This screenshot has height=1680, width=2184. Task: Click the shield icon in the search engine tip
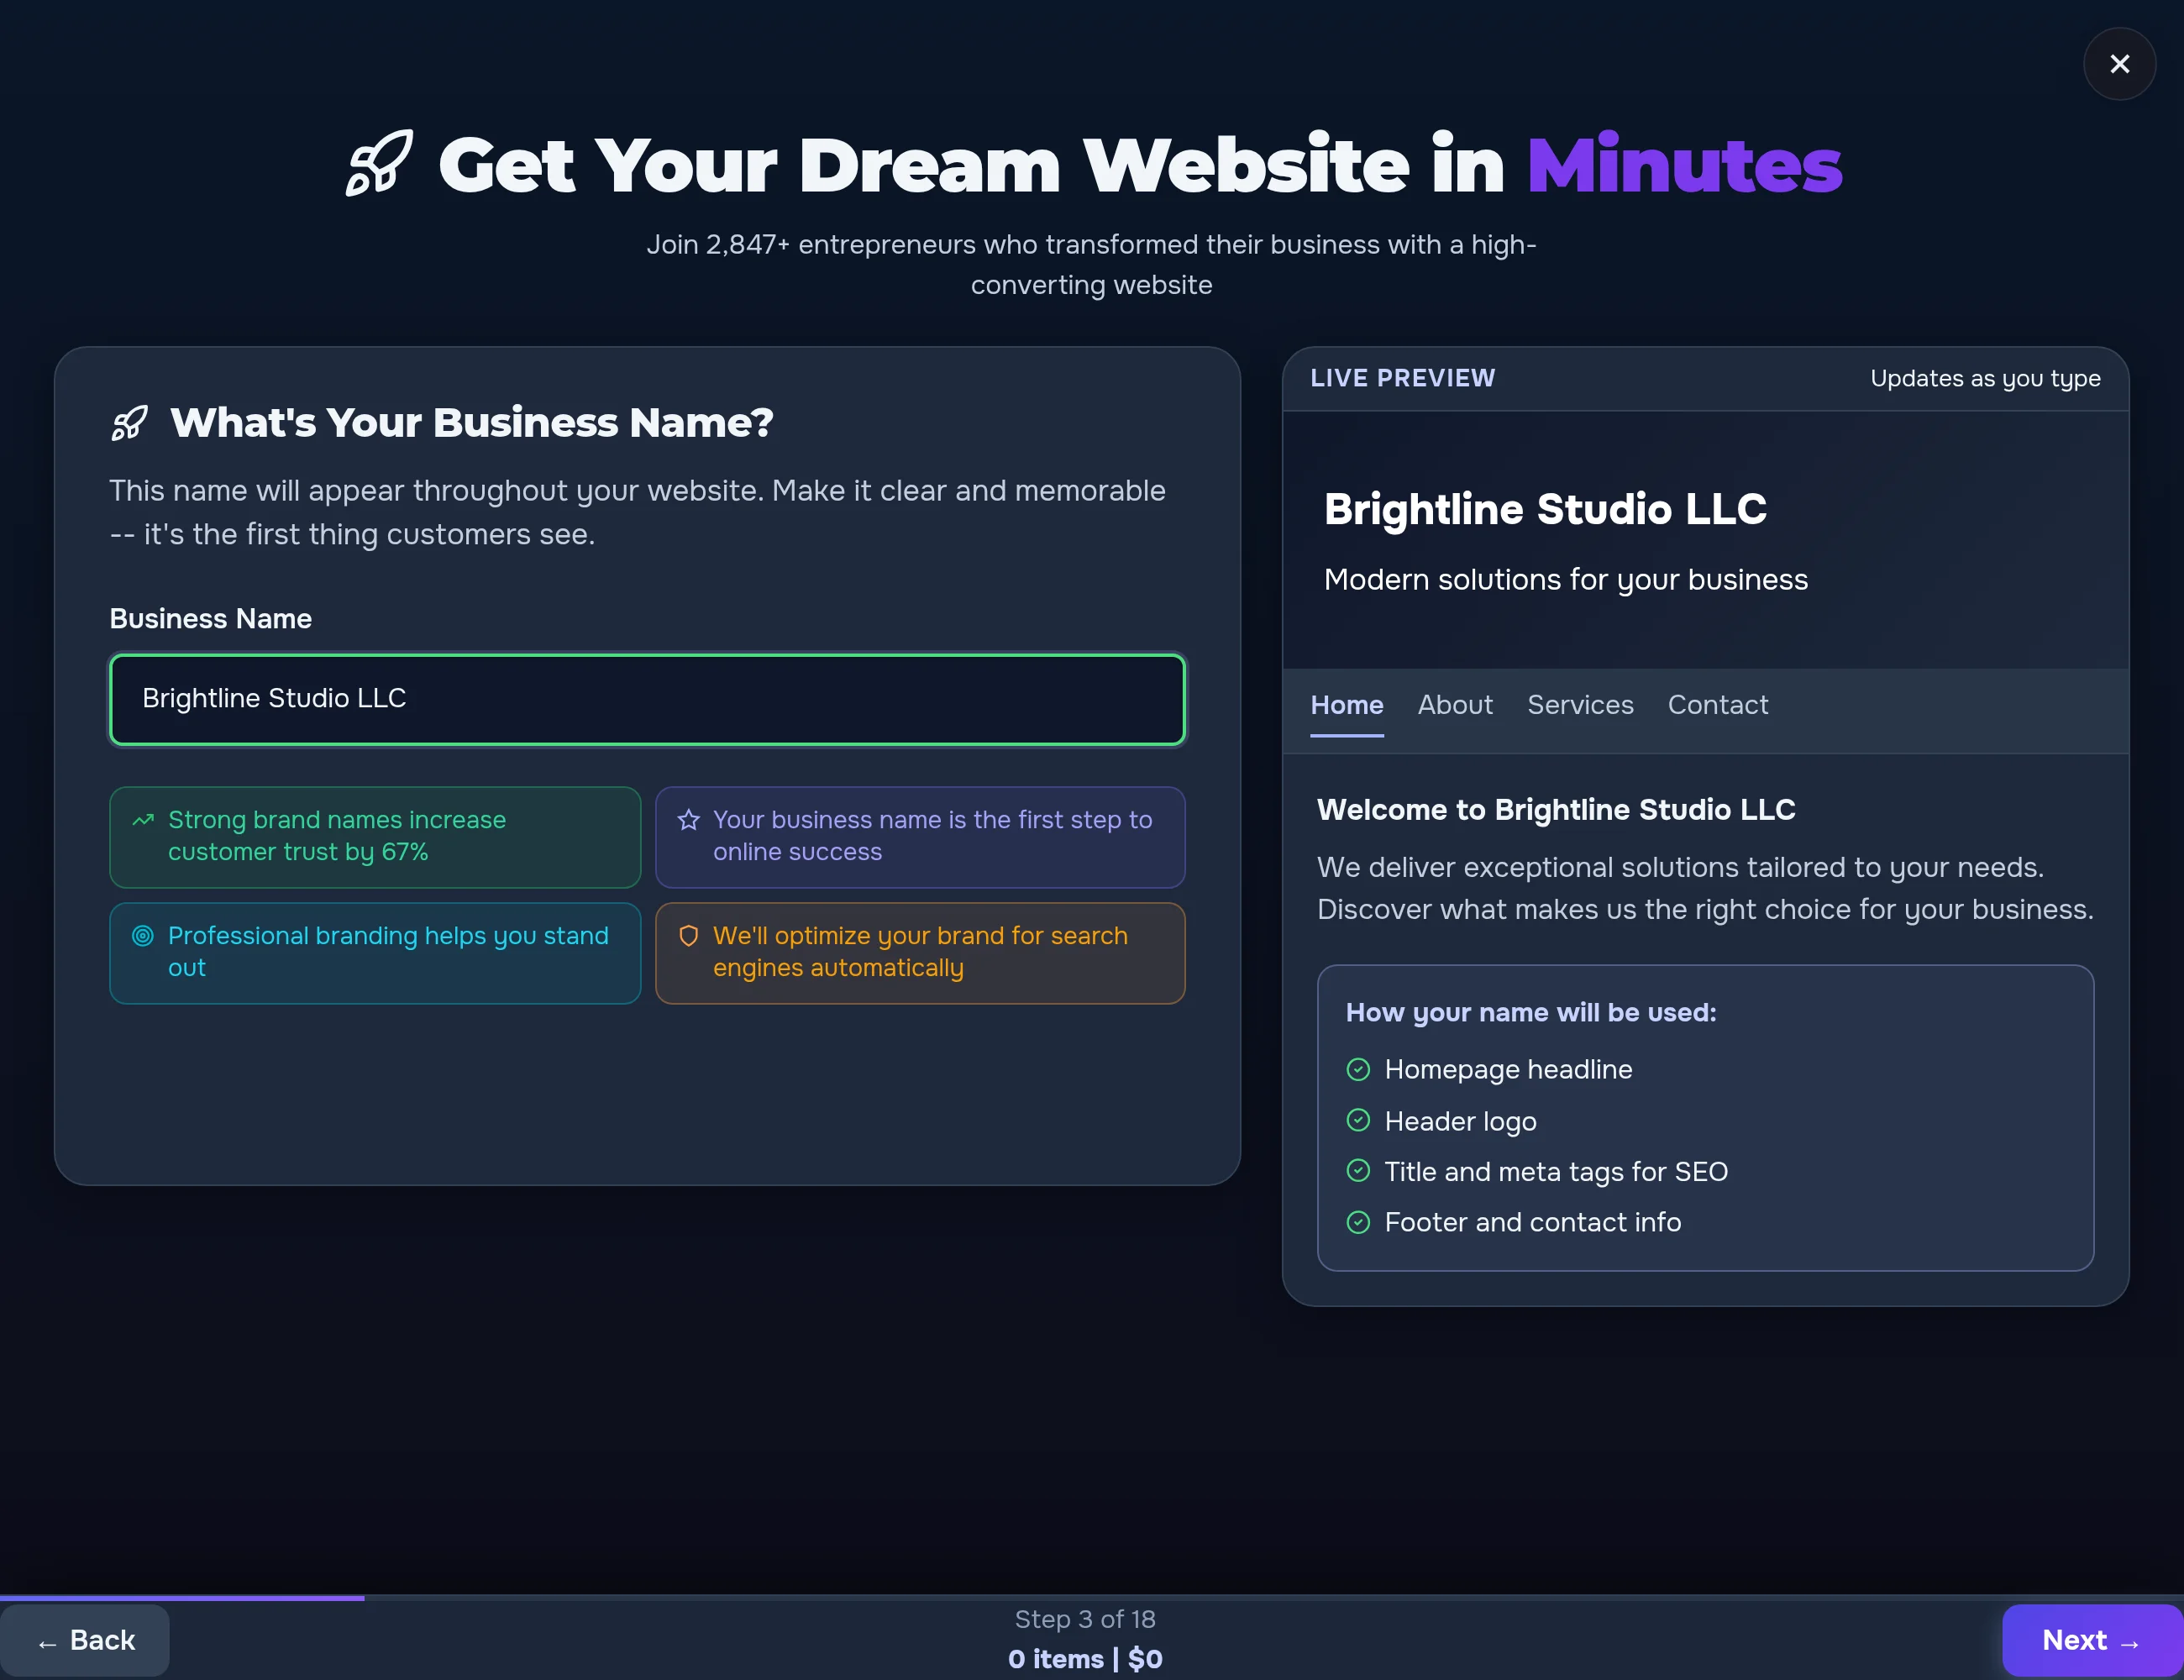tap(688, 936)
